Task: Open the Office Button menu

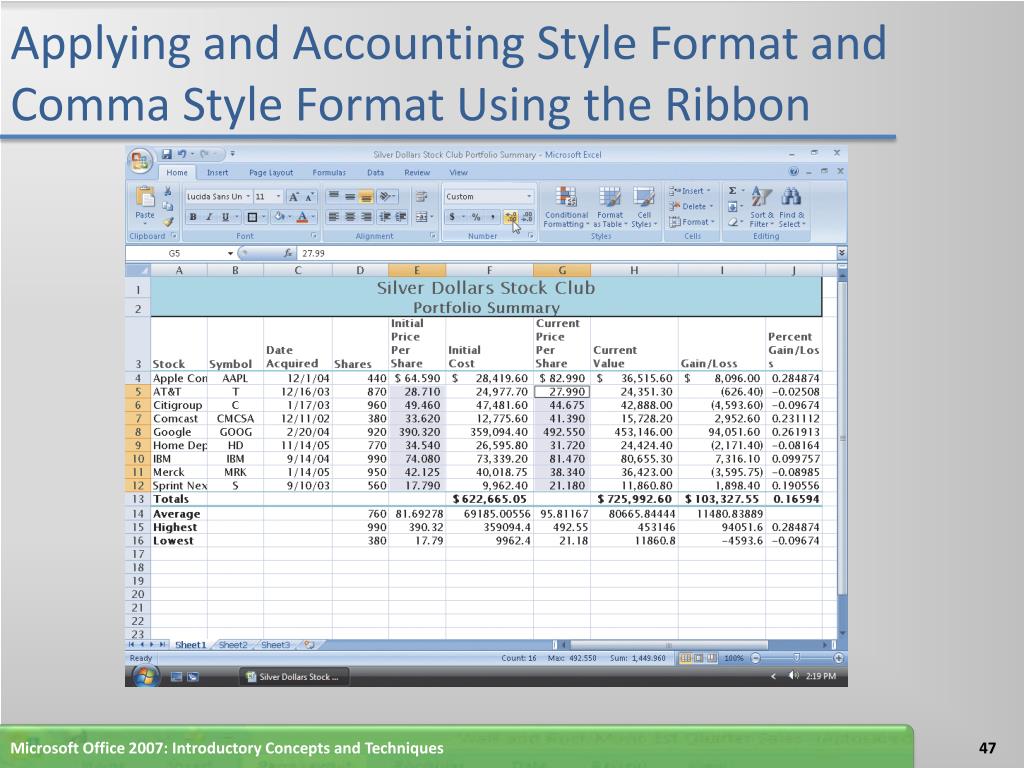Action: pos(140,160)
